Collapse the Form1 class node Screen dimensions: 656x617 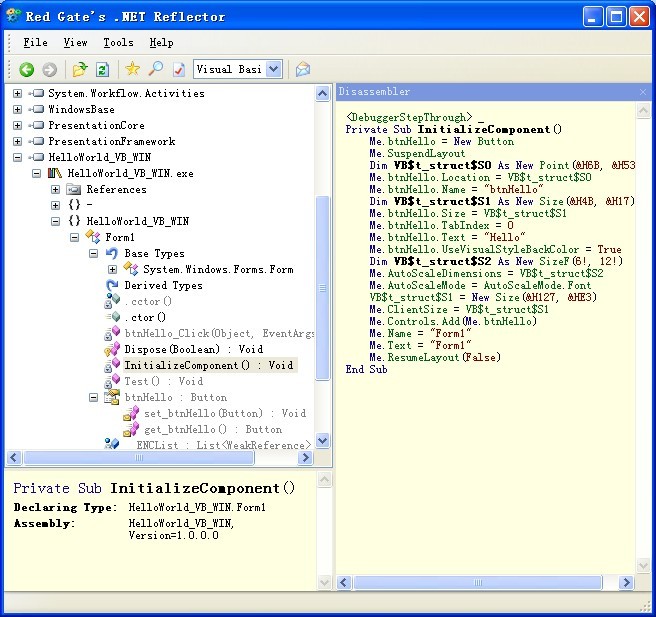coord(74,237)
